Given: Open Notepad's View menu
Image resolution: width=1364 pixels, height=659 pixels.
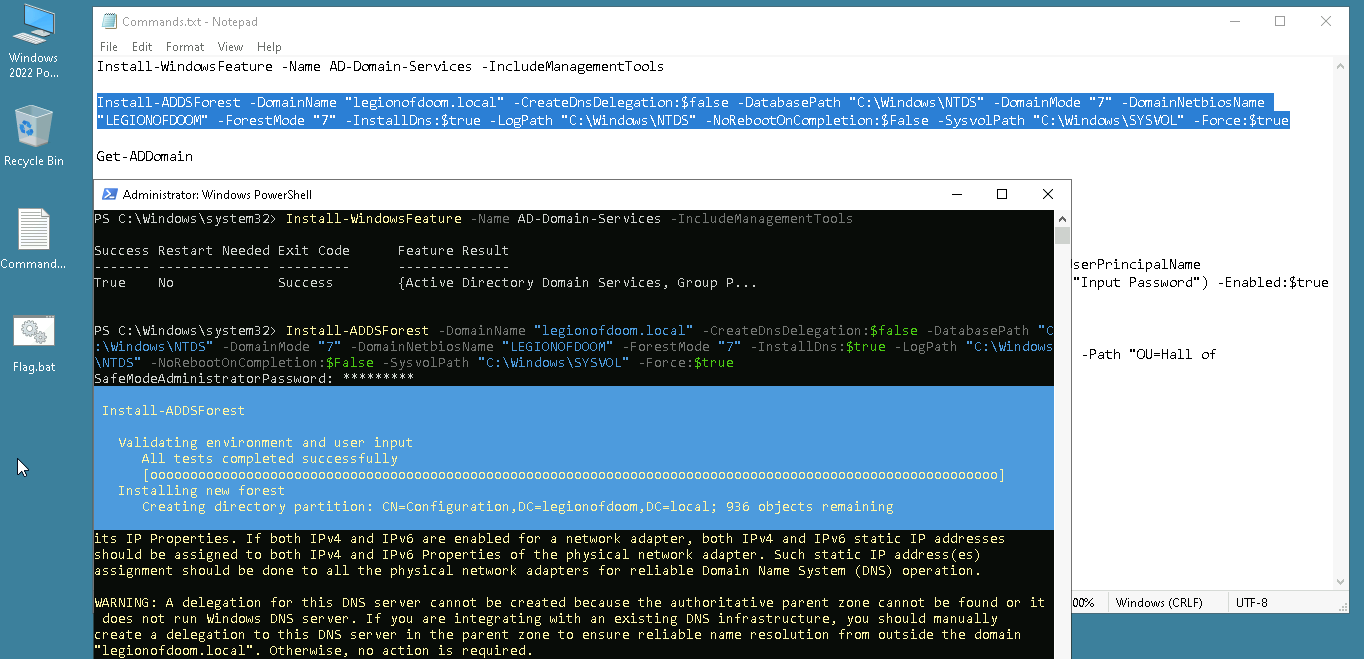Looking at the screenshot, I should pos(230,47).
